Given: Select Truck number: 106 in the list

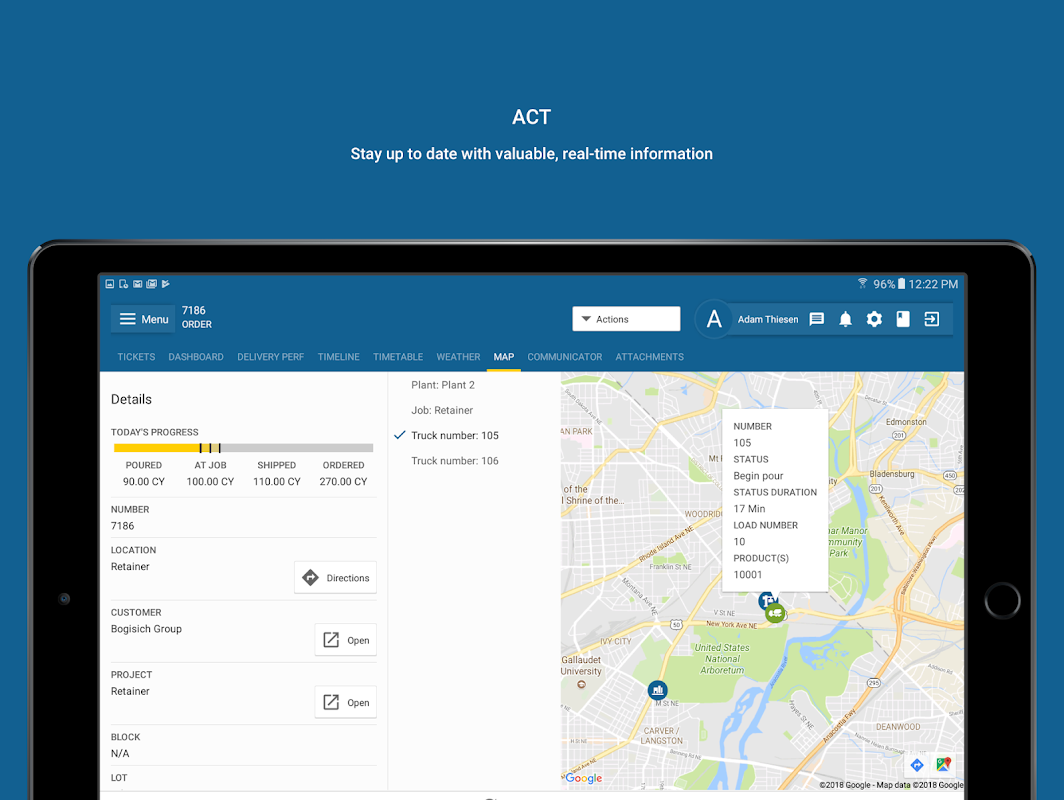Looking at the screenshot, I should (x=455, y=461).
